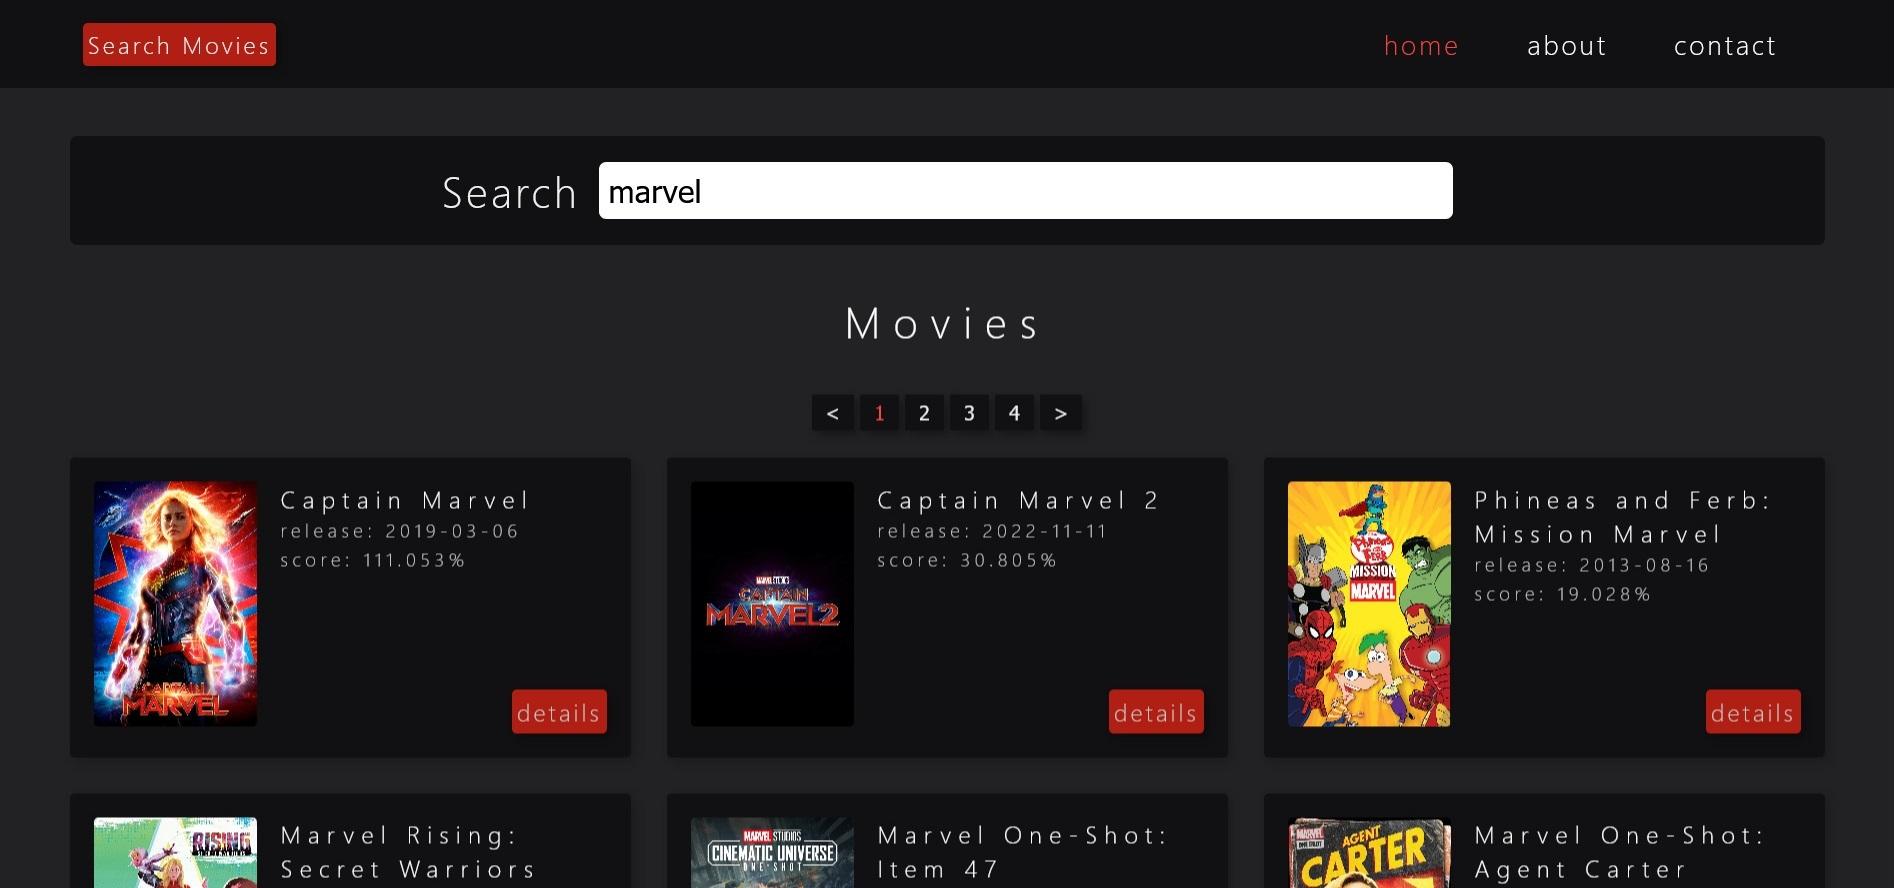Go to previous page with < arrow
This screenshot has width=1894, height=888.
pos(833,413)
